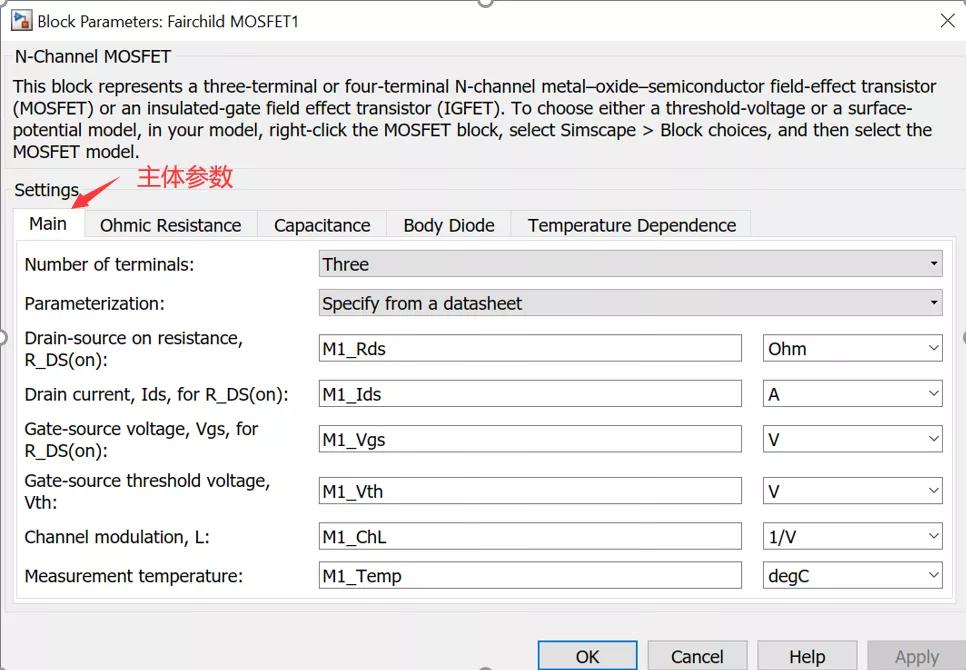966x670 pixels.
Task: Return to the Main tab
Action: point(47,223)
